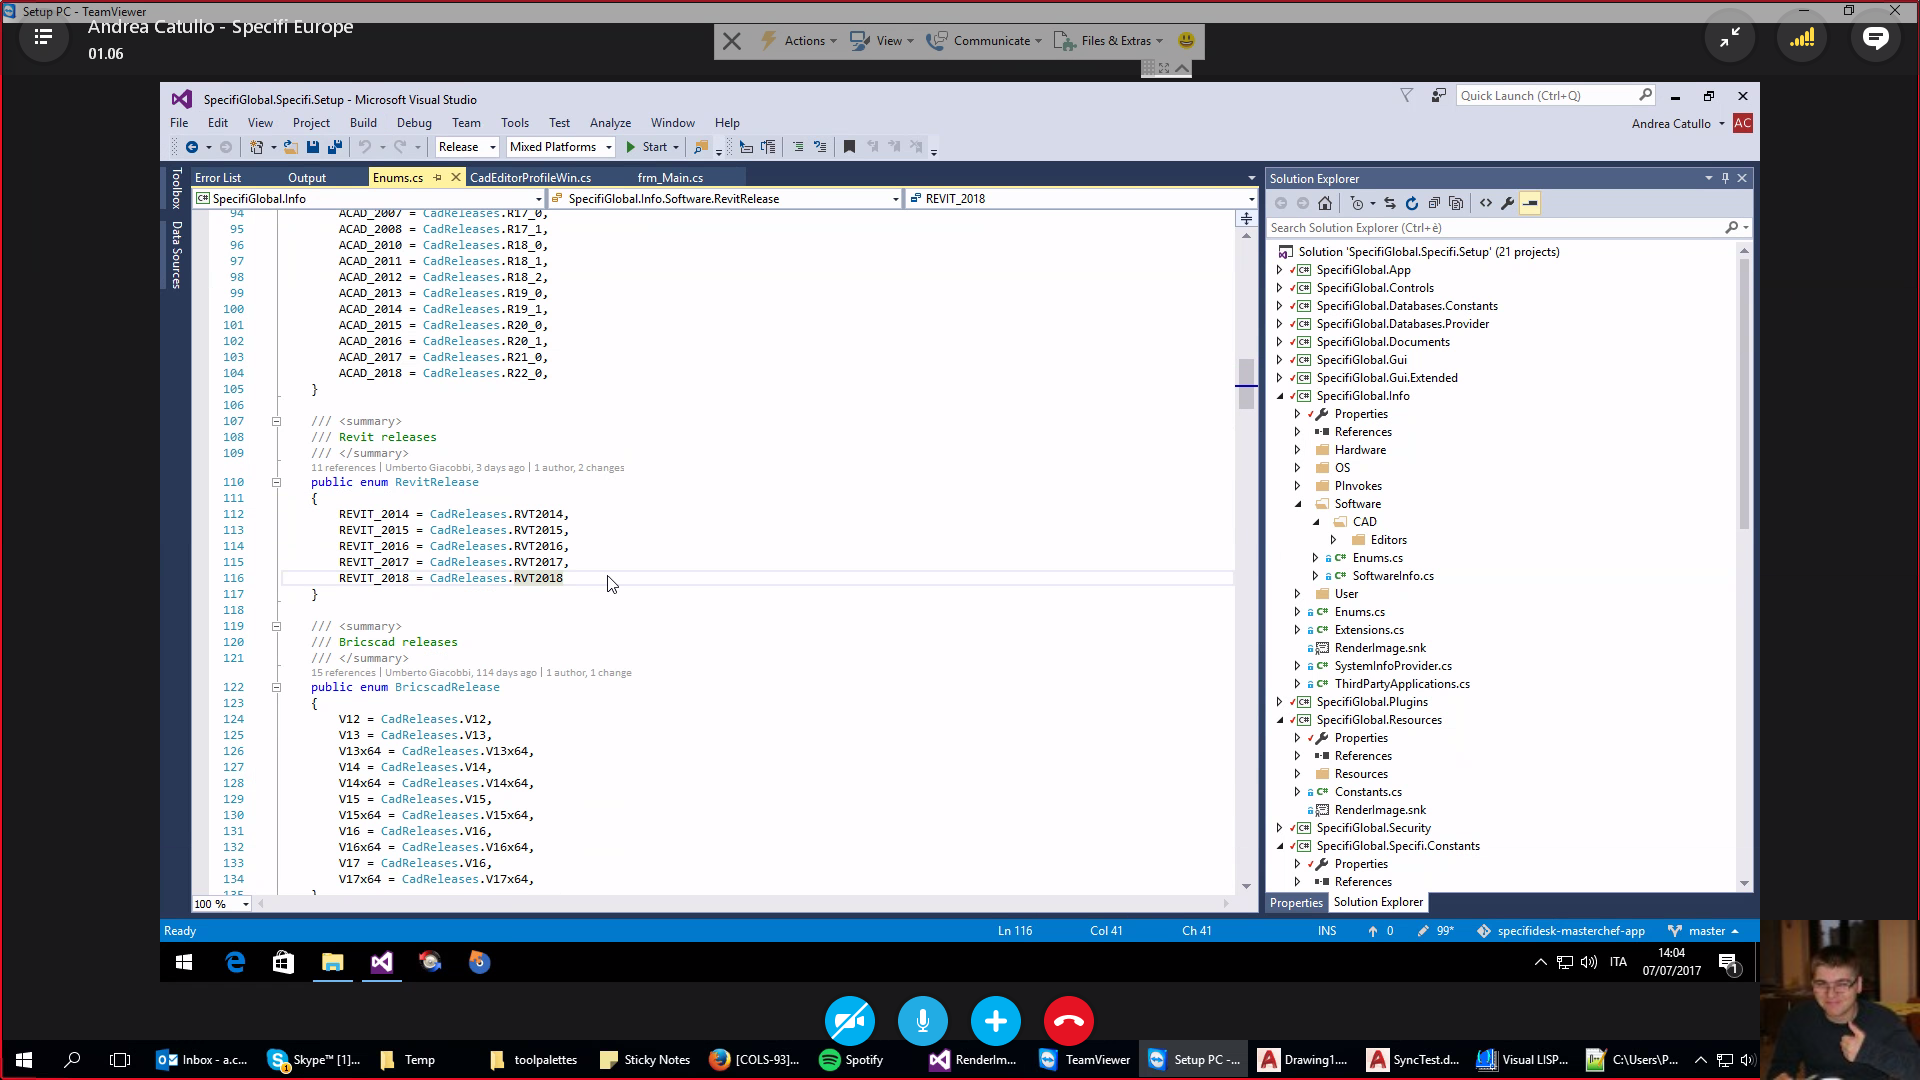This screenshot has height=1080, width=1920.
Task: Select SoftwareInfo.cs in Solution Explorer
Action: [1393, 576]
